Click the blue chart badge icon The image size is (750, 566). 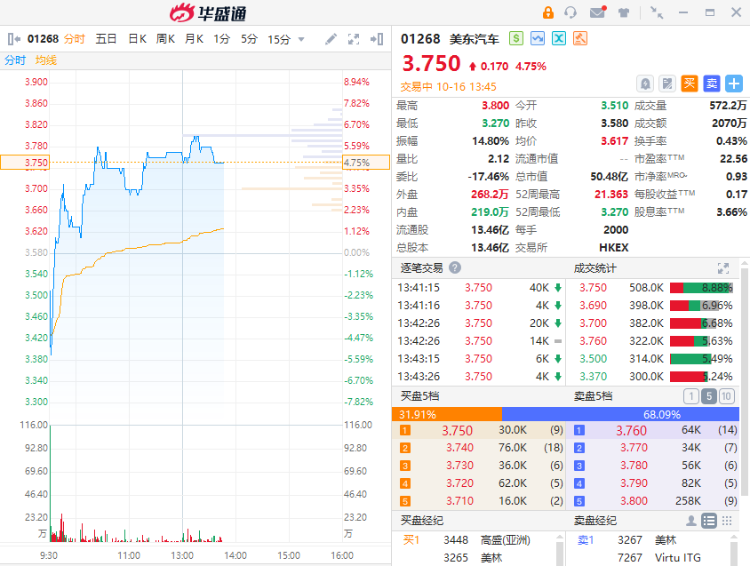[x=537, y=38]
